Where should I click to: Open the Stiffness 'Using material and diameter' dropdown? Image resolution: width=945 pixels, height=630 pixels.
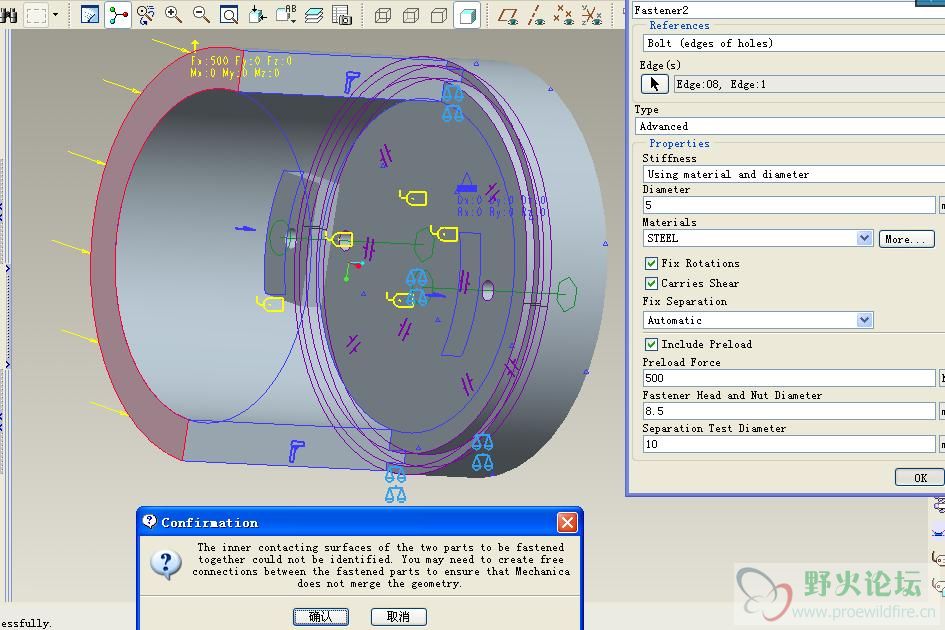794,174
